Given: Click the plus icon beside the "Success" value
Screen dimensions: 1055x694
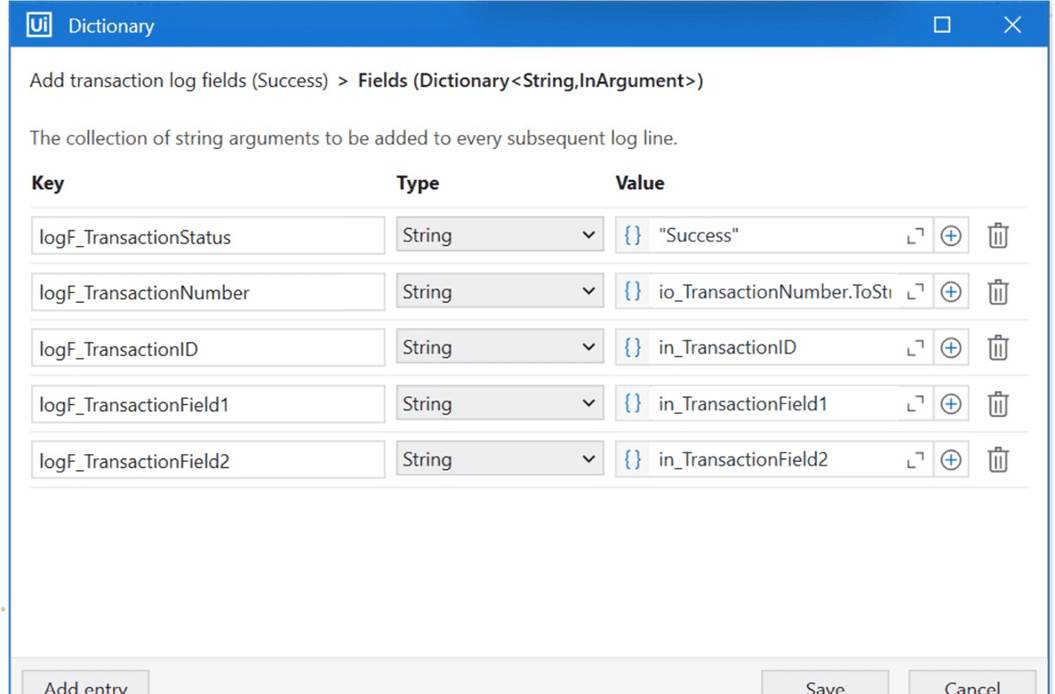Looking at the screenshot, I should [951, 235].
